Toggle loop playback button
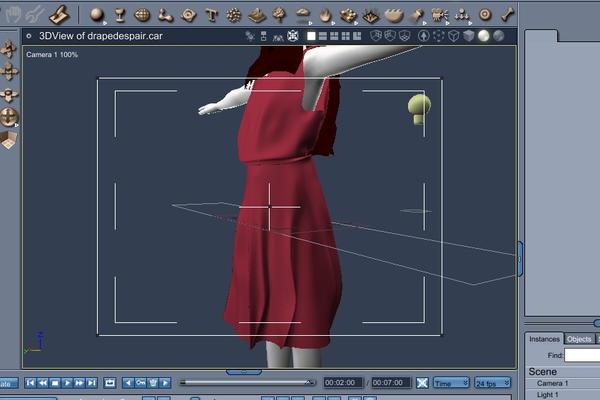 tap(110, 383)
